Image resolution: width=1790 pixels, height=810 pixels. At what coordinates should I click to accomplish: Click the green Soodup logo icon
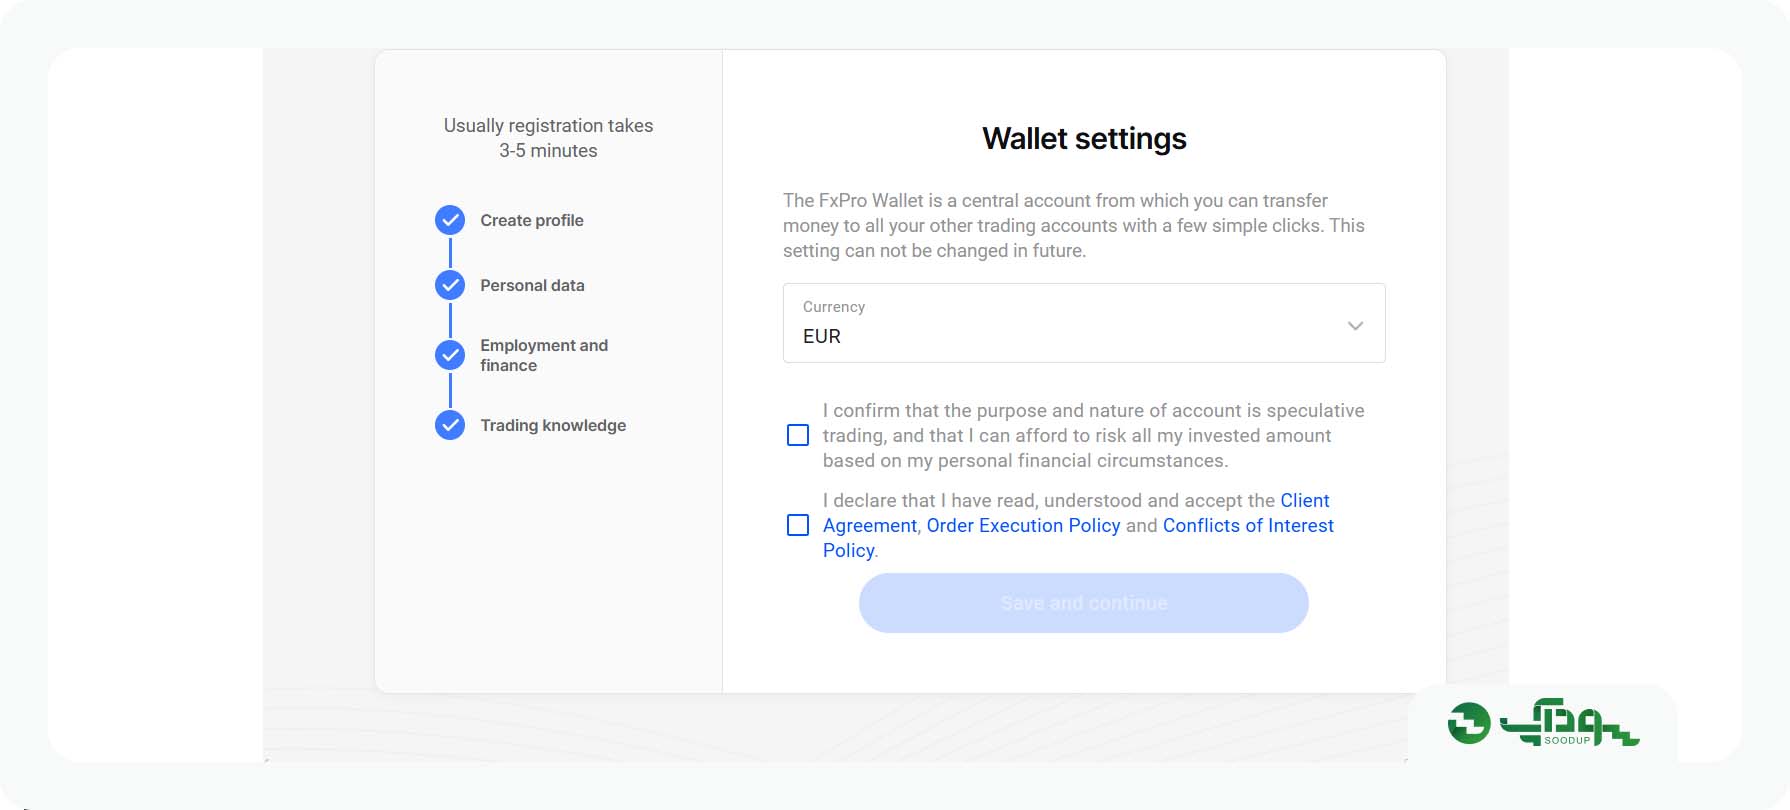point(1469,723)
